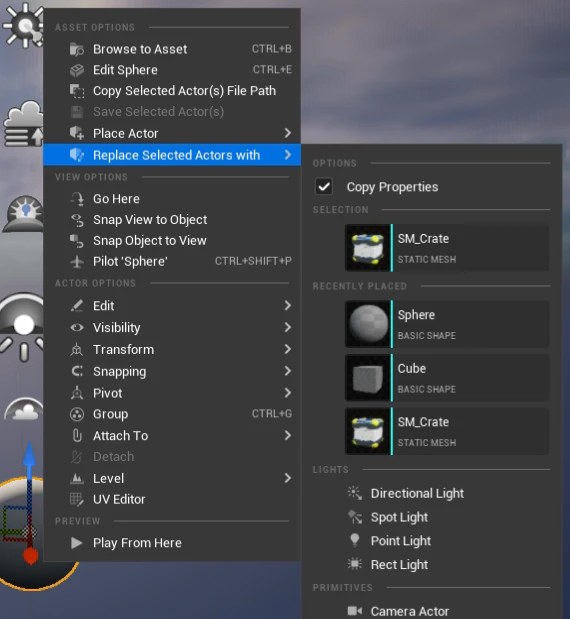
Task: Select the directional light sun gizmo in viewport
Action: (x=23, y=26)
